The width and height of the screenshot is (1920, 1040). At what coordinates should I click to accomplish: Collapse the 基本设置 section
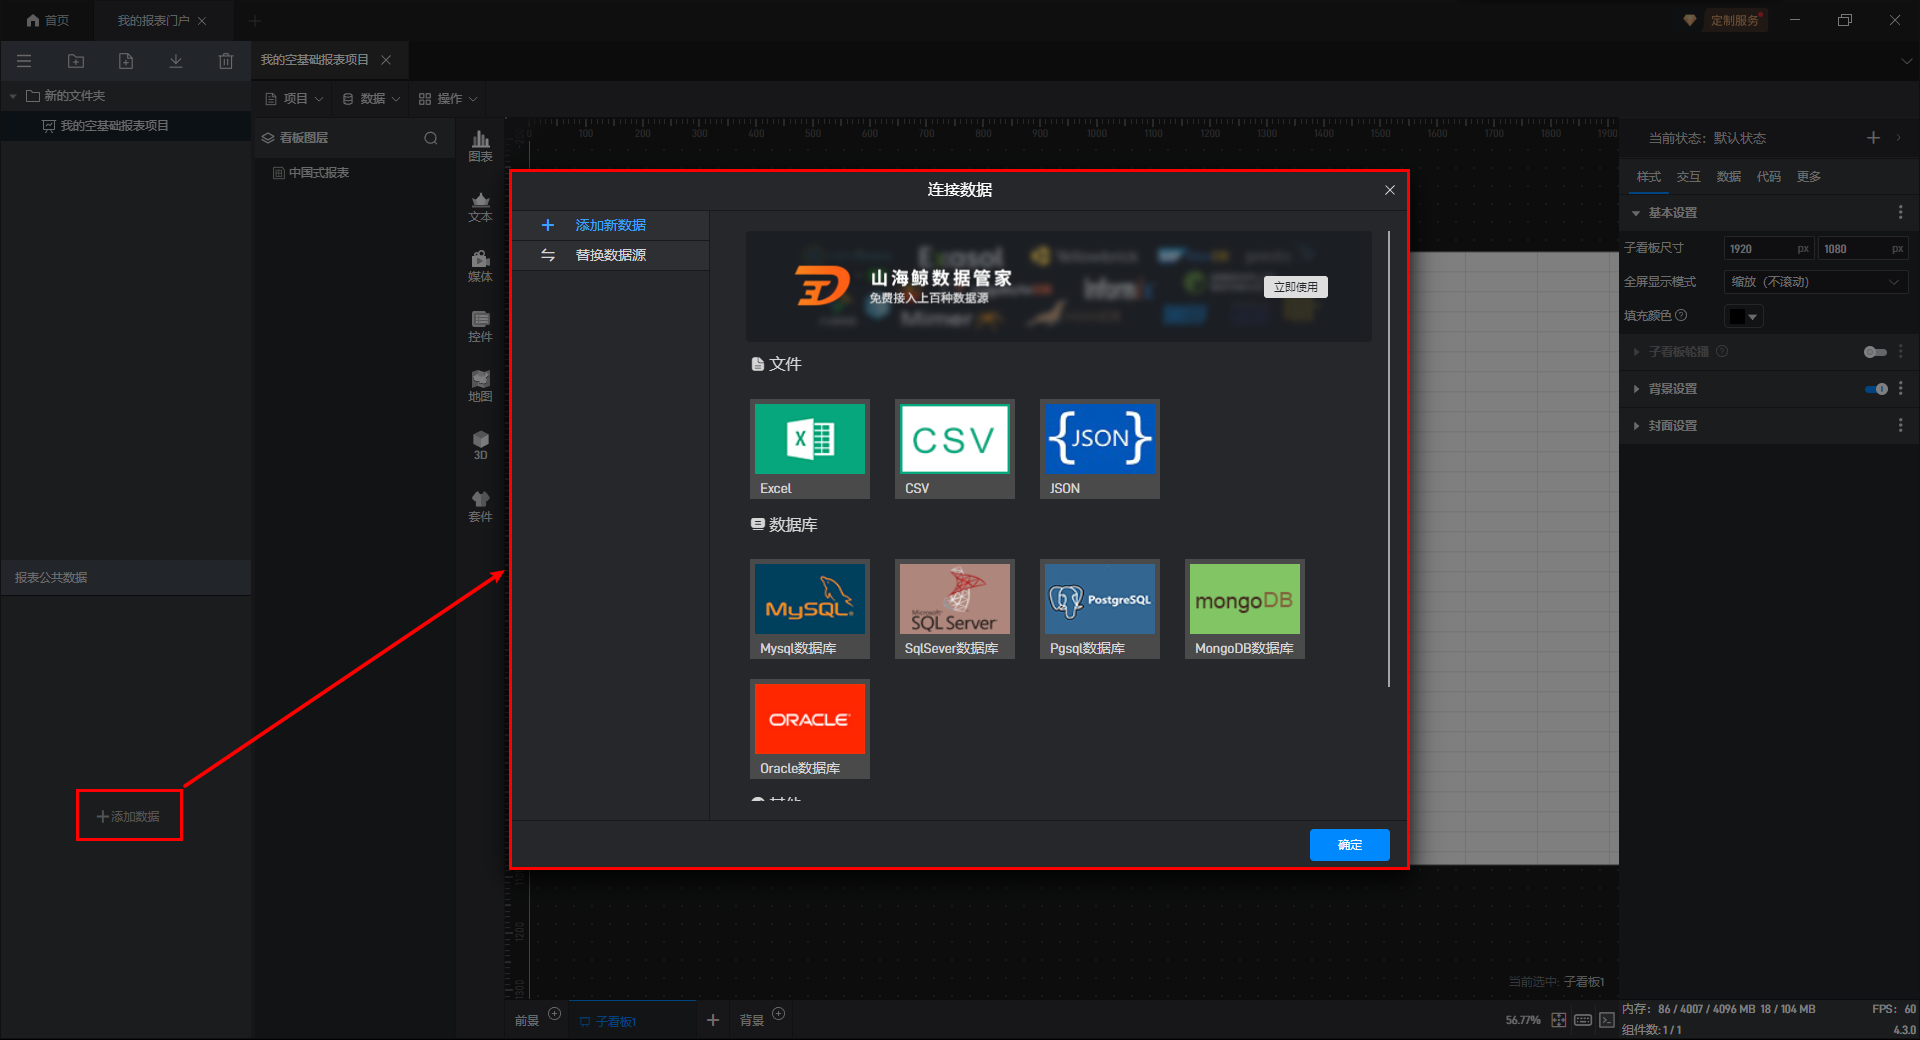point(1636,213)
